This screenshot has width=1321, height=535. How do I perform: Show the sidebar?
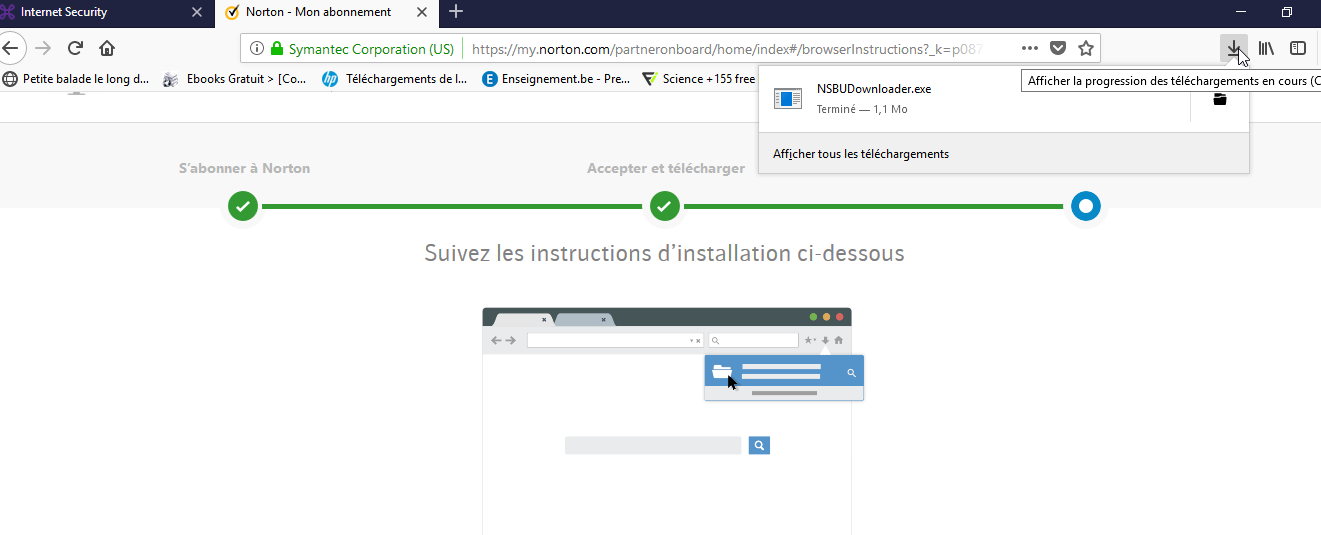[x=1298, y=48]
